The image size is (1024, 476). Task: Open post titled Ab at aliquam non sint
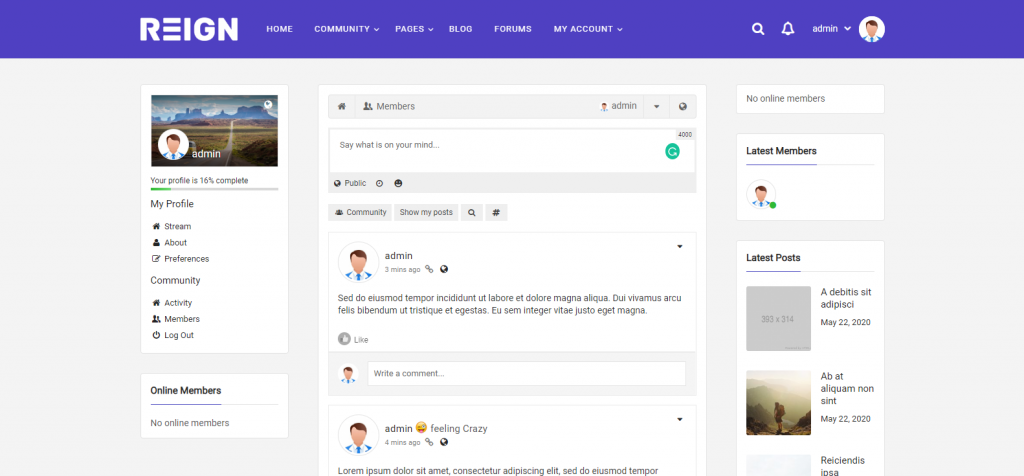pyautogui.click(x=847, y=389)
